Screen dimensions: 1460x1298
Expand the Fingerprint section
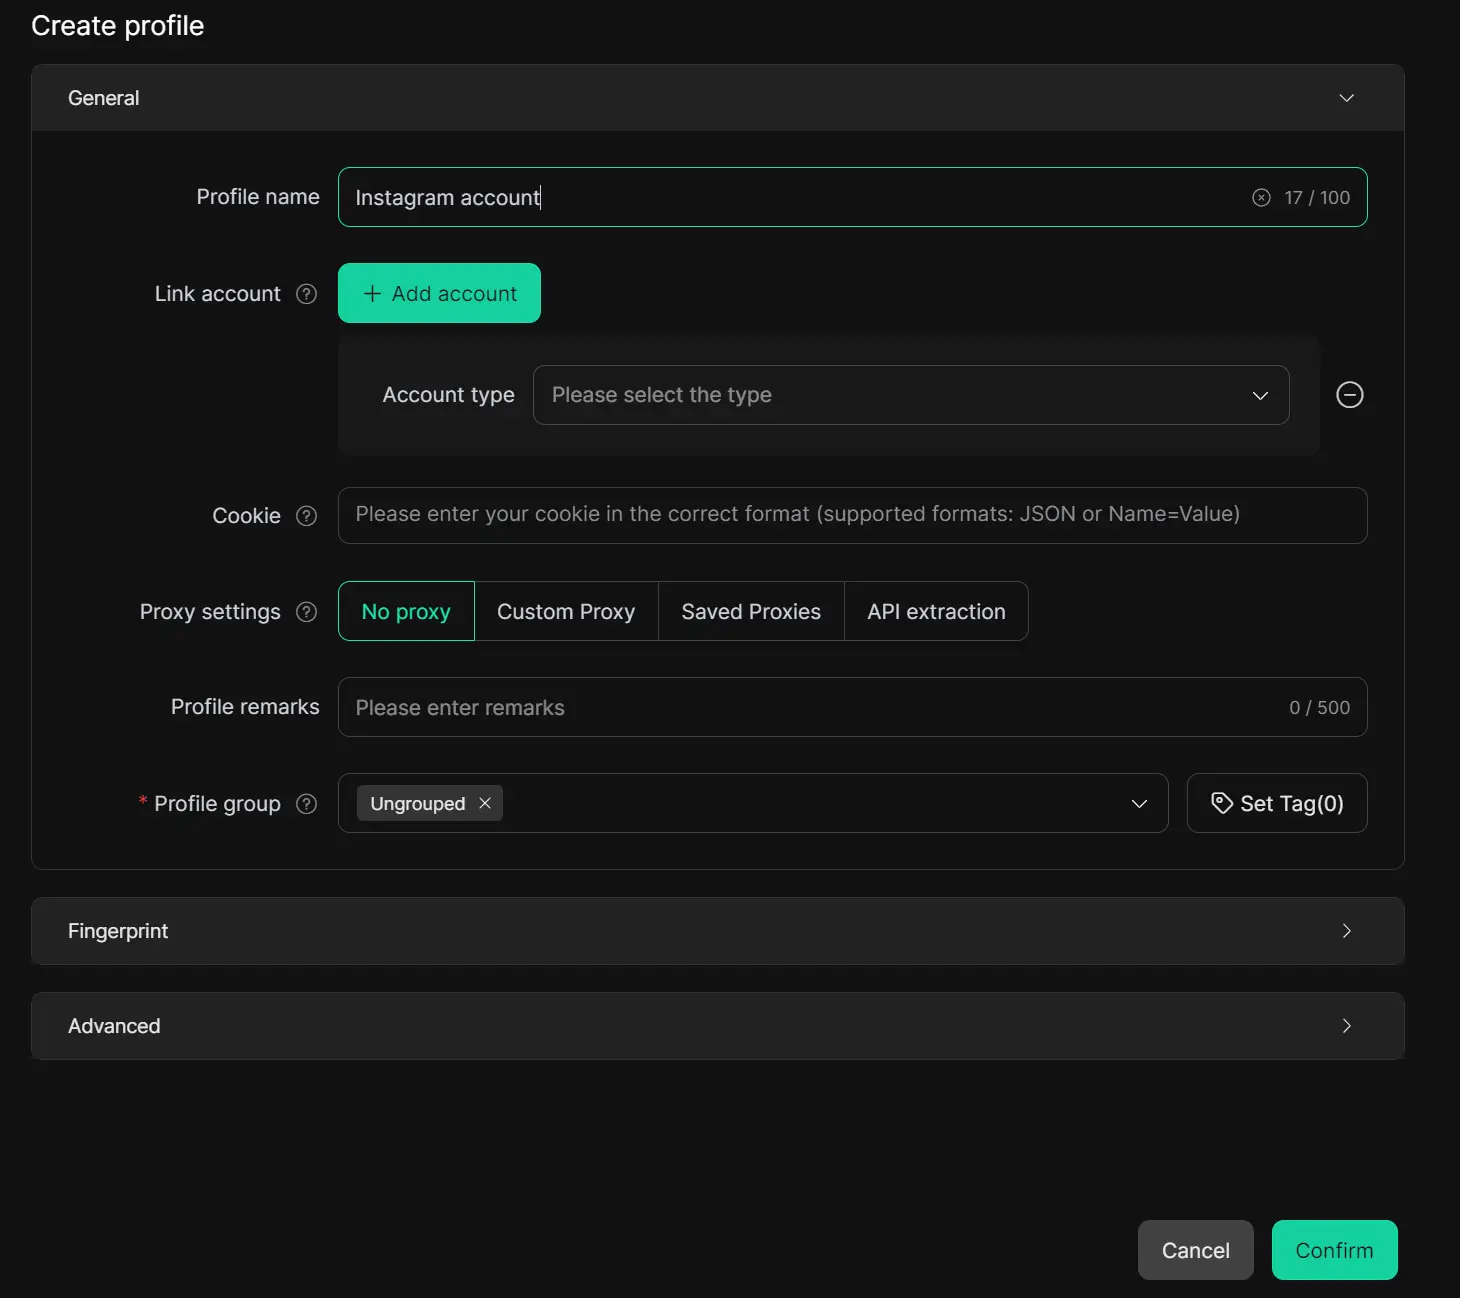[717, 931]
